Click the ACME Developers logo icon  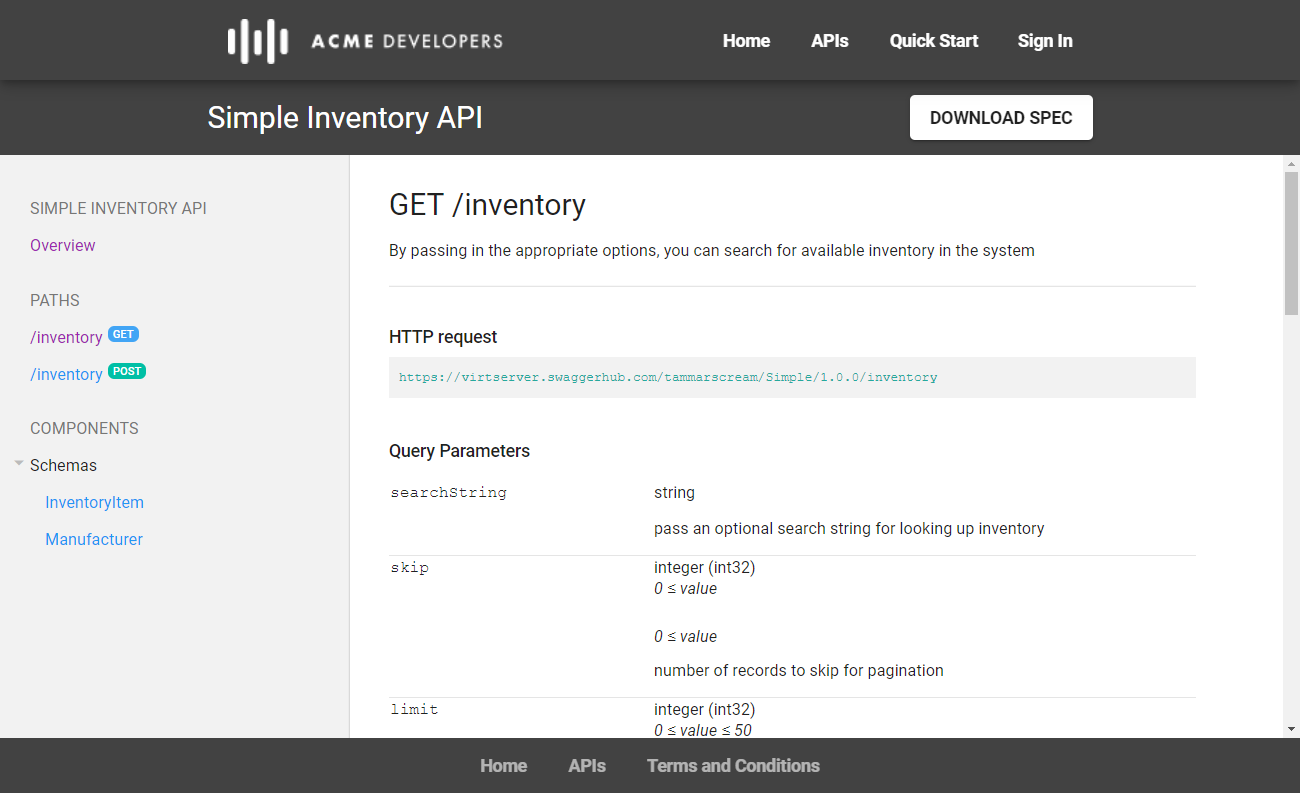(x=257, y=41)
